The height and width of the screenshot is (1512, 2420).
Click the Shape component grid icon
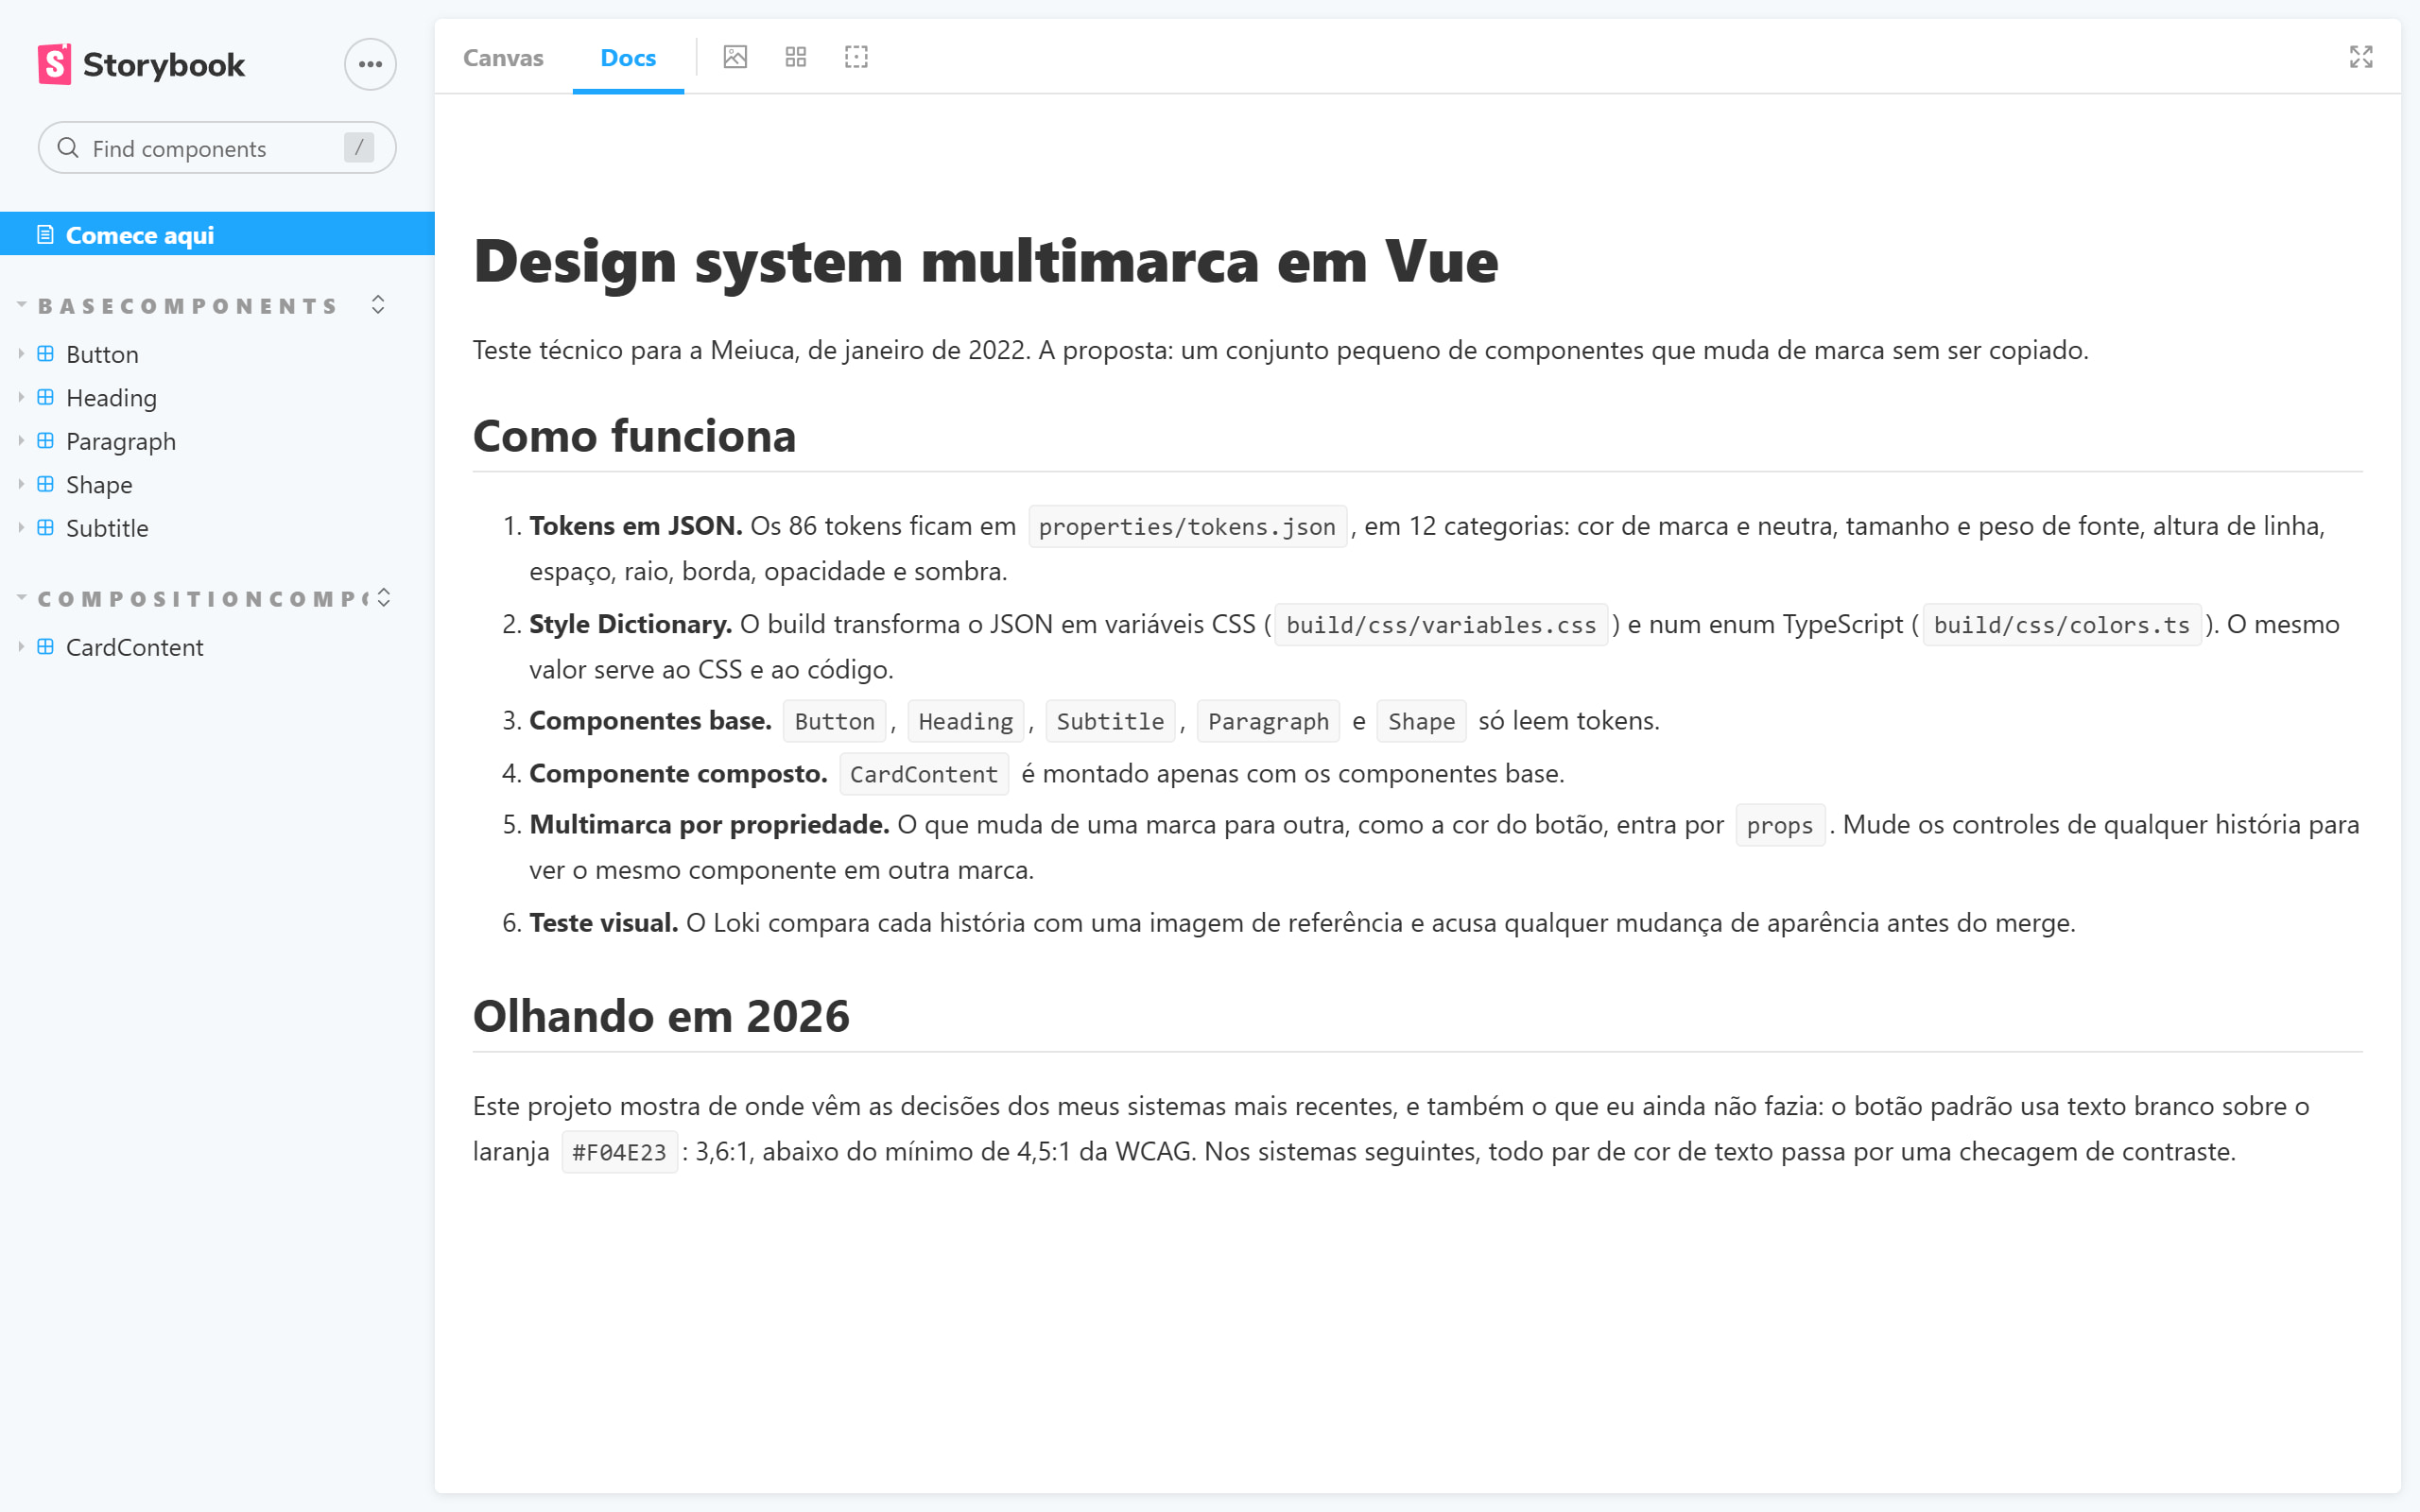(46, 484)
